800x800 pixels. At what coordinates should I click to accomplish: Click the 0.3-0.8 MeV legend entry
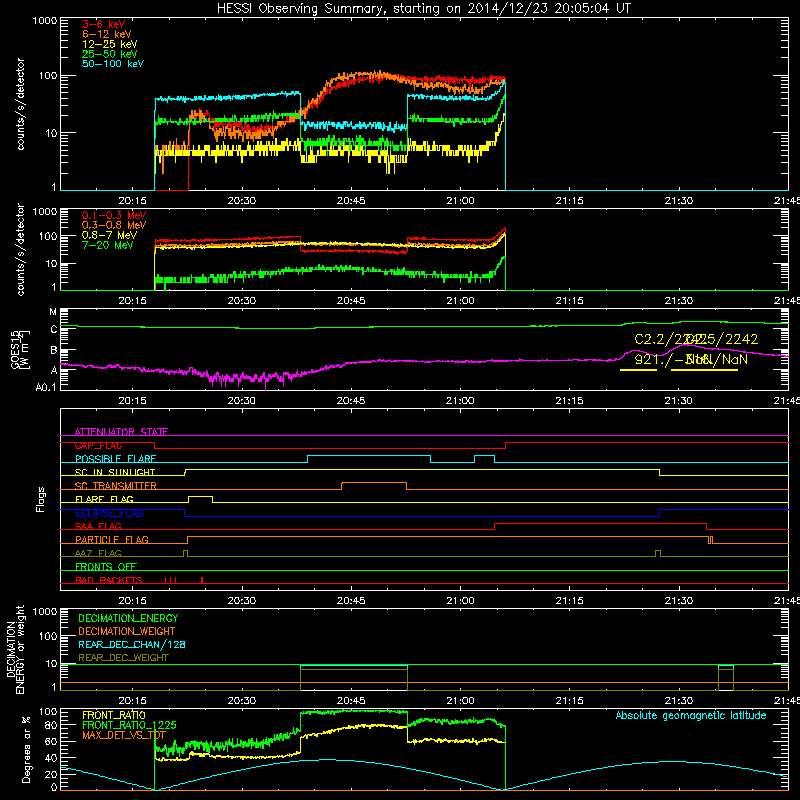pyautogui.click(x=114, y=226)
